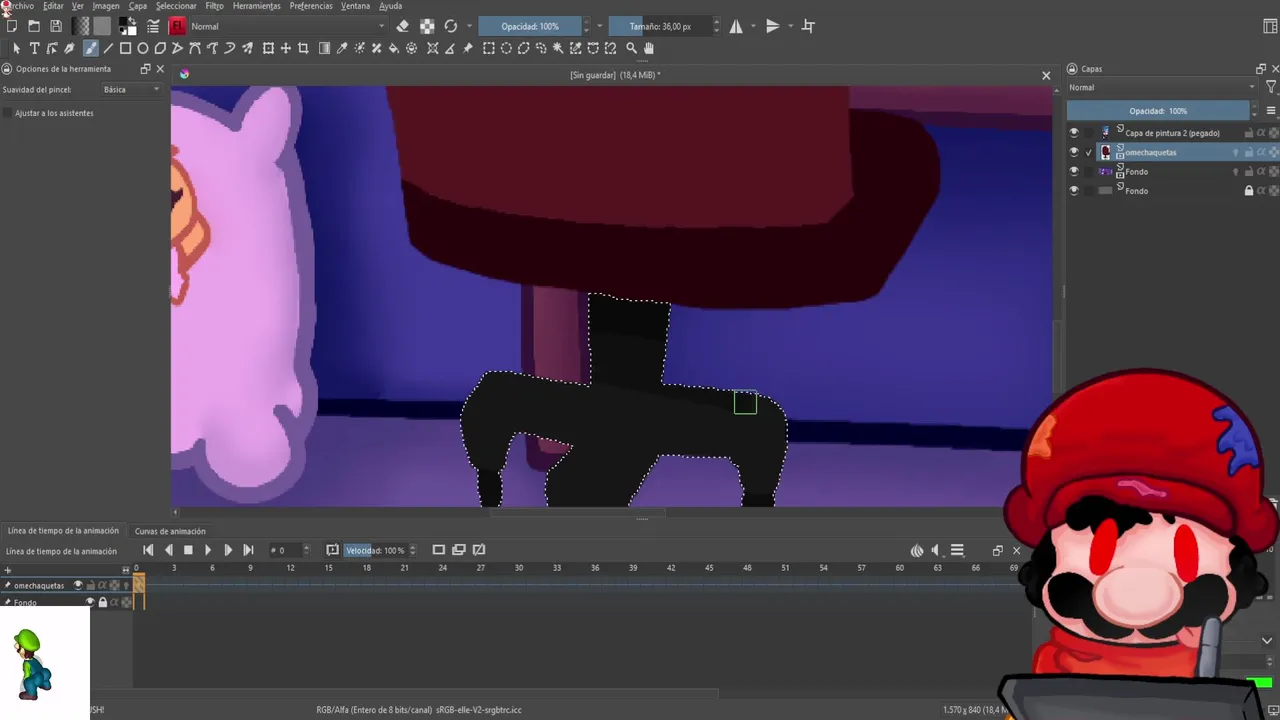1280x720 pixels.
Task: Open the timeline hamburger settings menu
Action: coord(957,550)
